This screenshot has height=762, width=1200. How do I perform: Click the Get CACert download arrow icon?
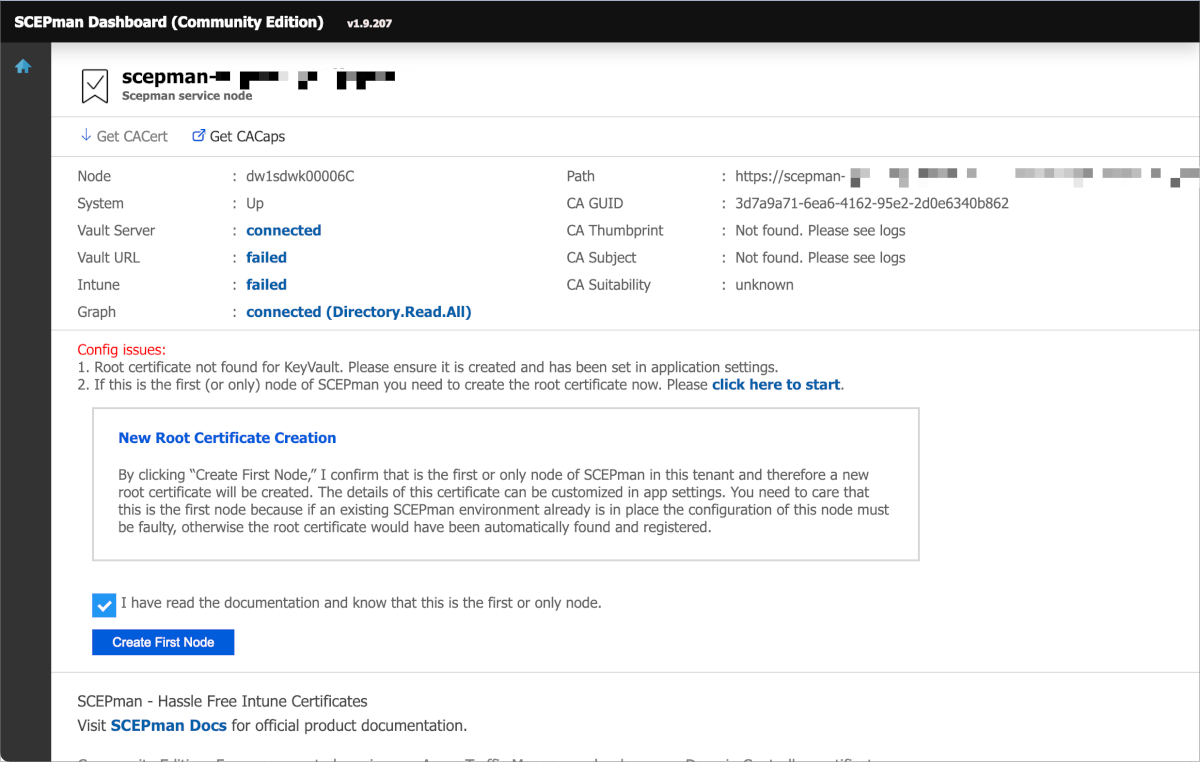pos(85,136)
